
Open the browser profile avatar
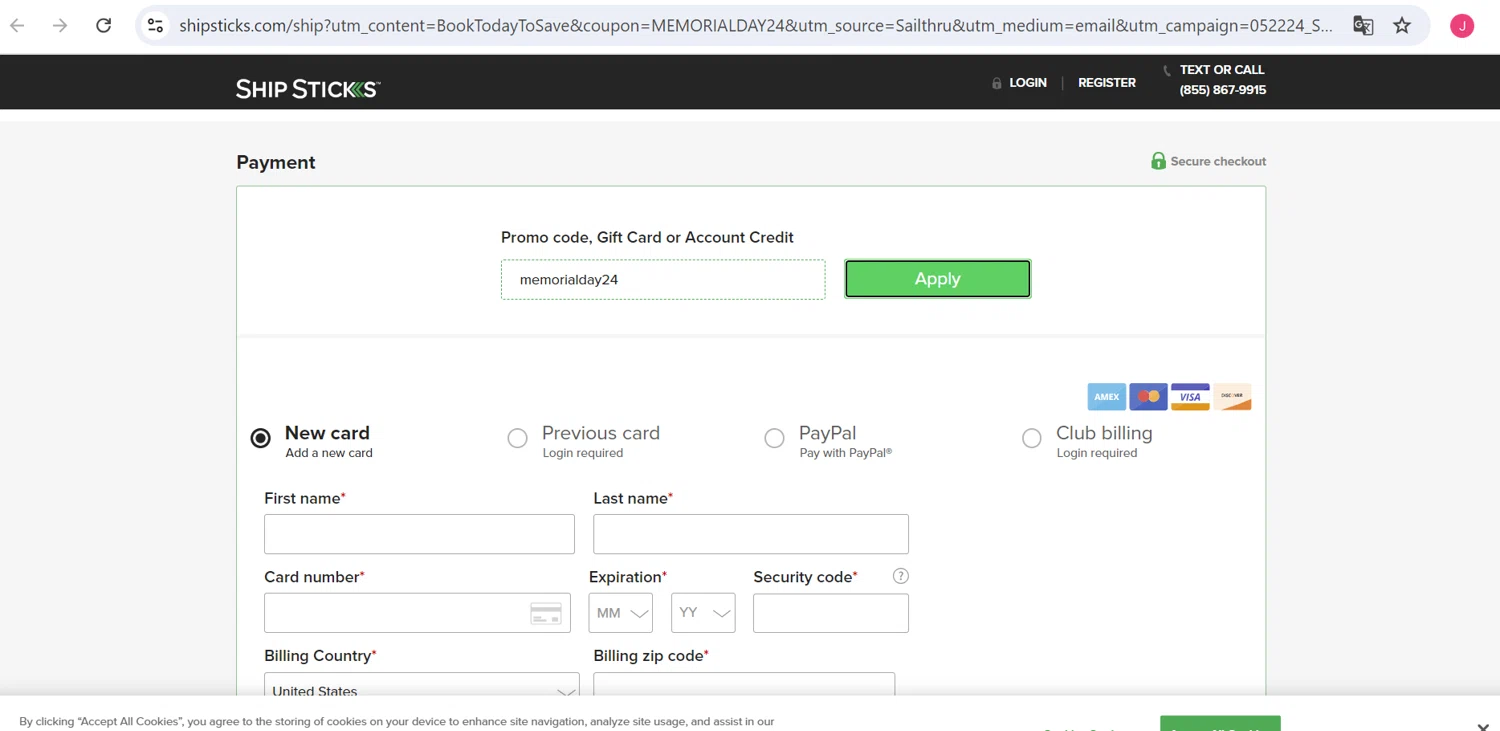(1462, 26)
